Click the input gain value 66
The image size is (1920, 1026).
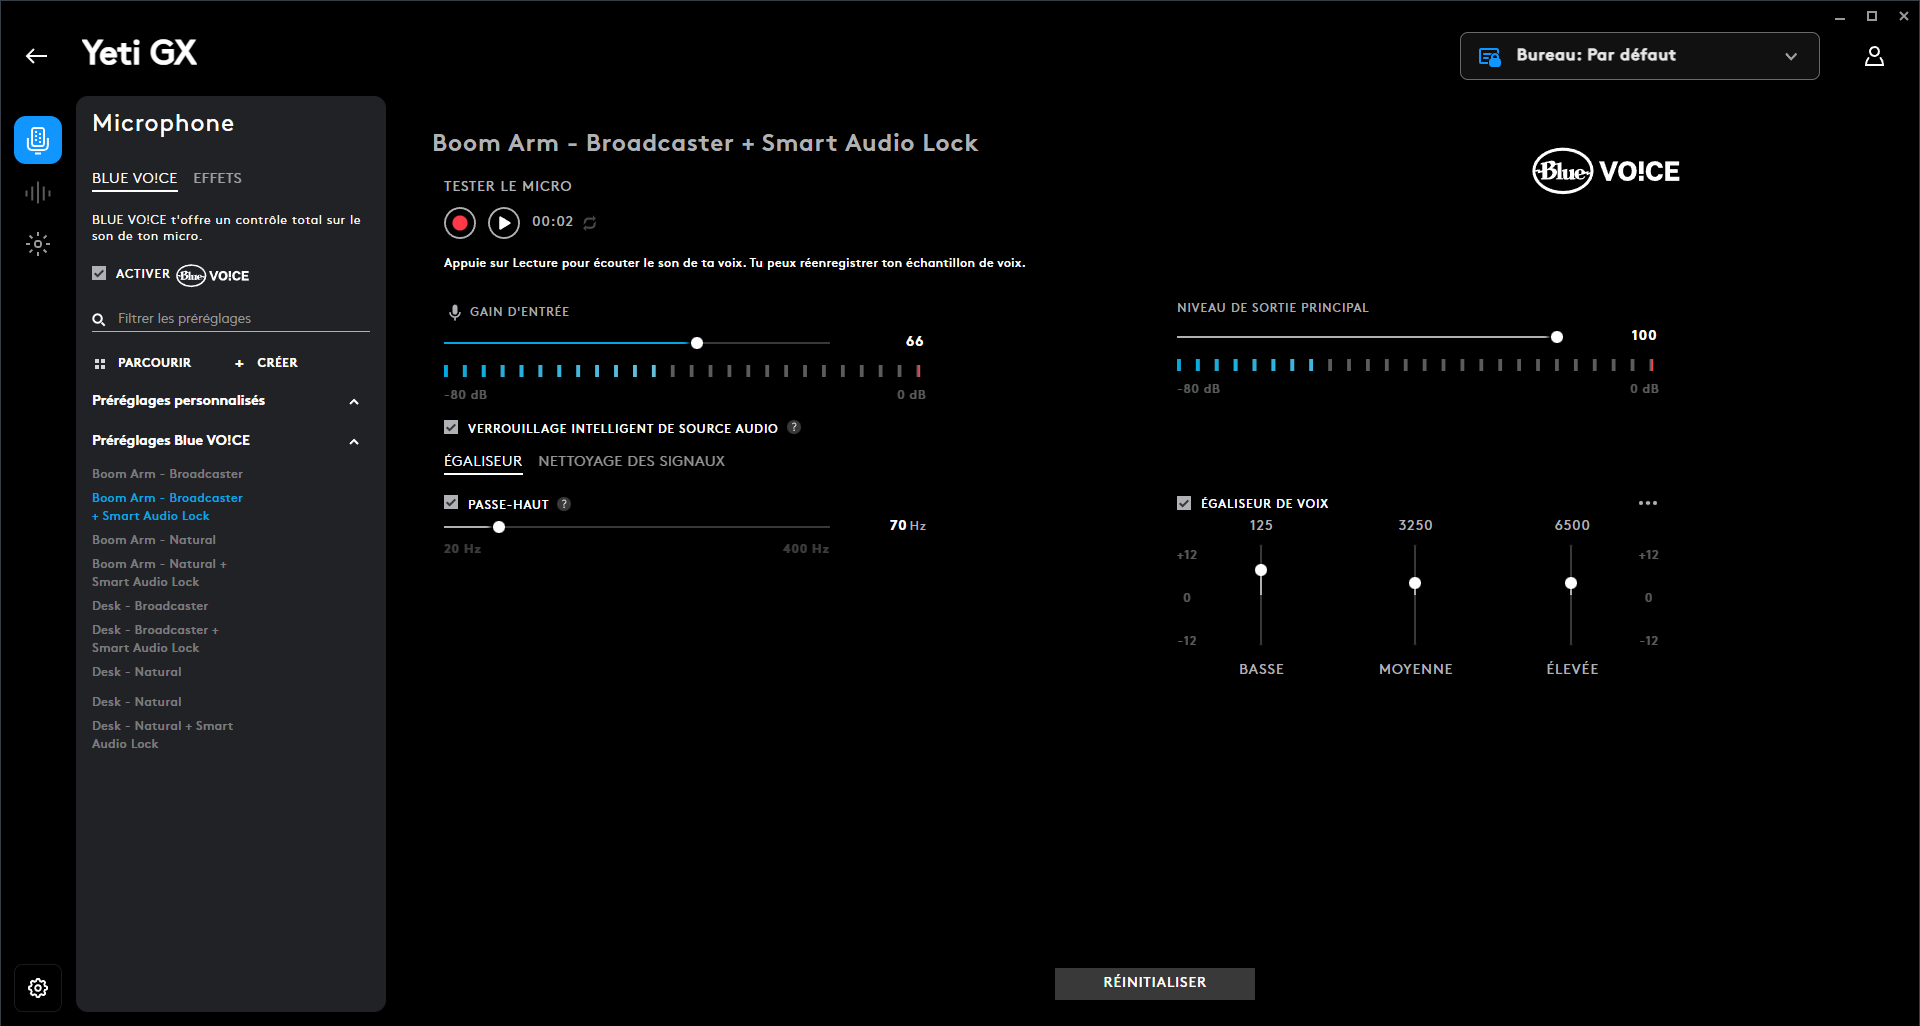[x=914, y=341]
